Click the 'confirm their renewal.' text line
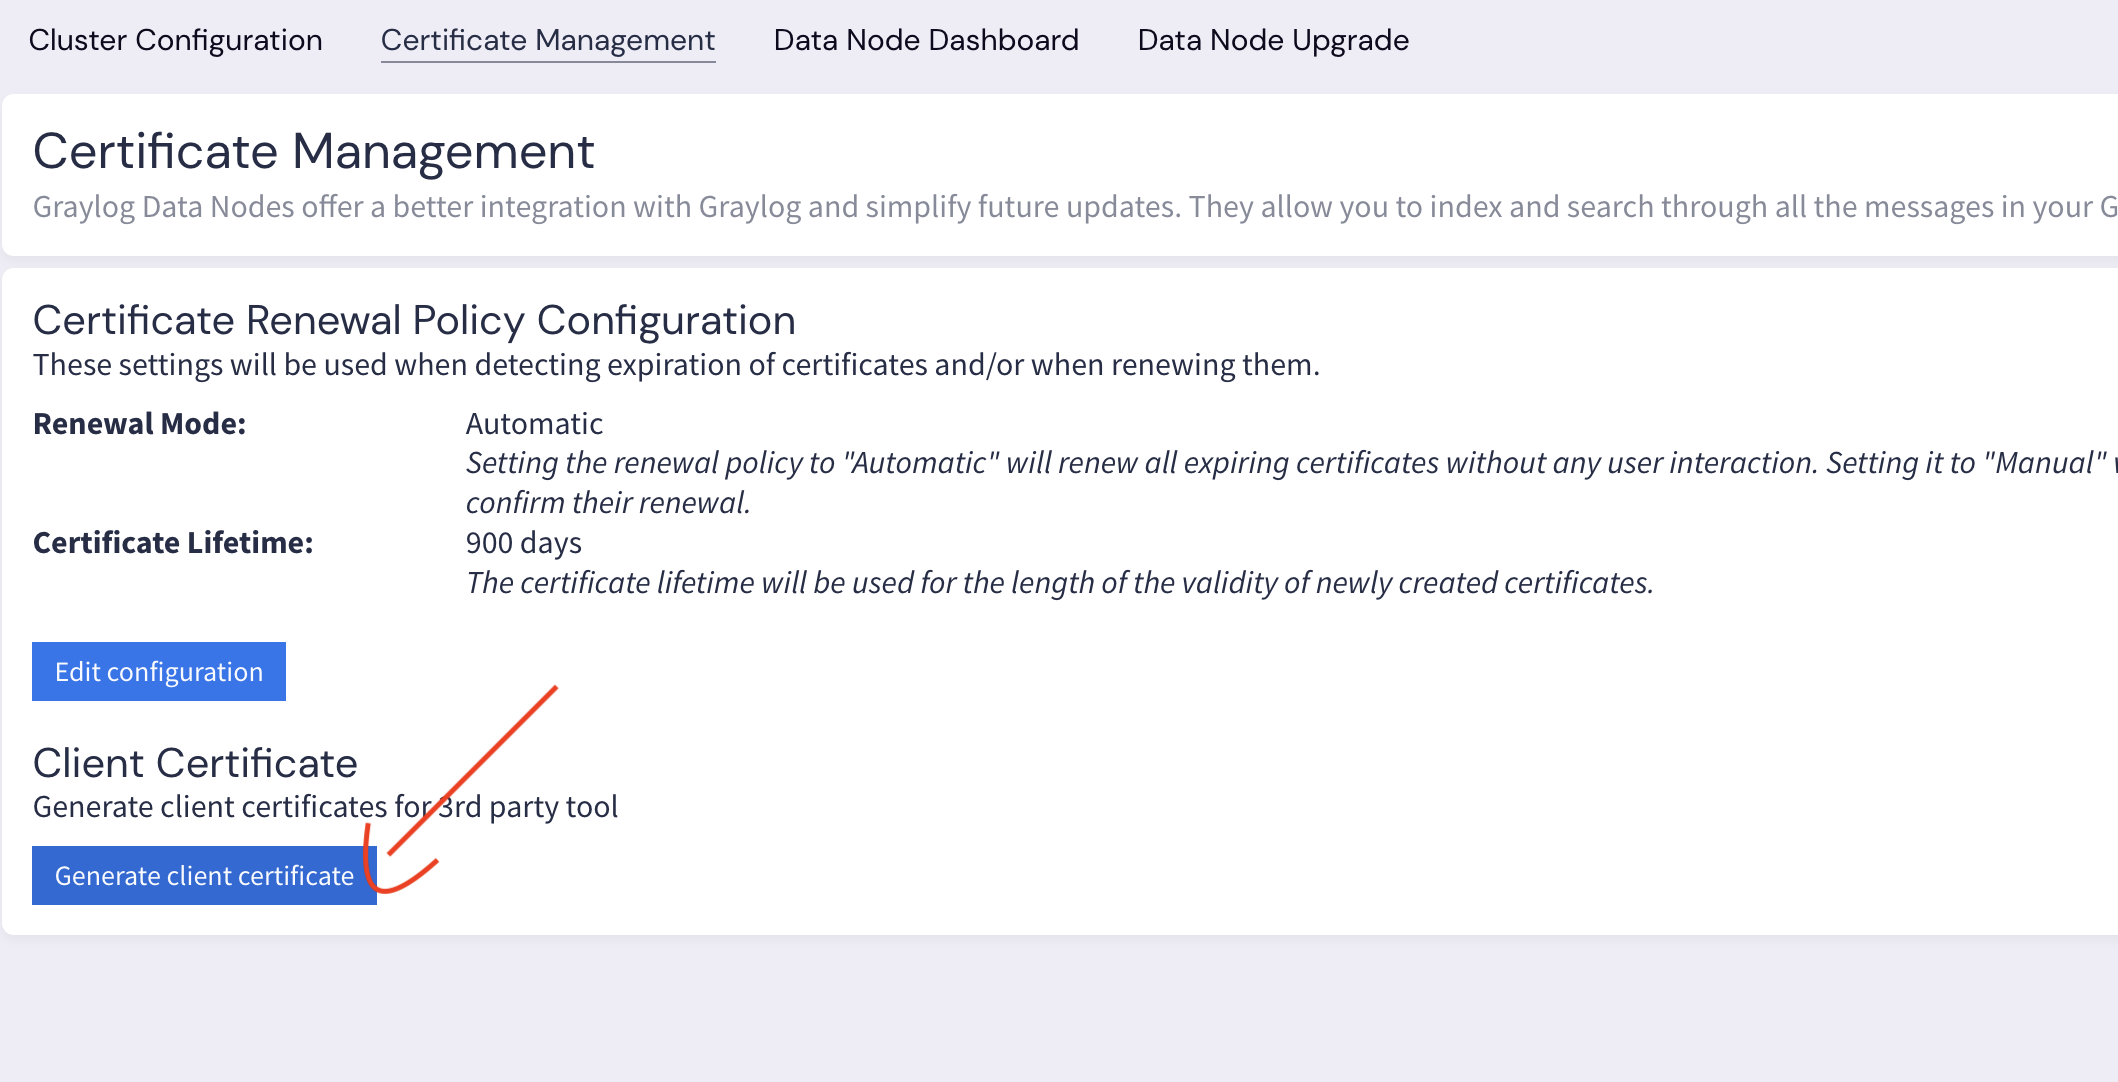The height and width of the screenshot is (1082, 2118). tap(608, 503)
